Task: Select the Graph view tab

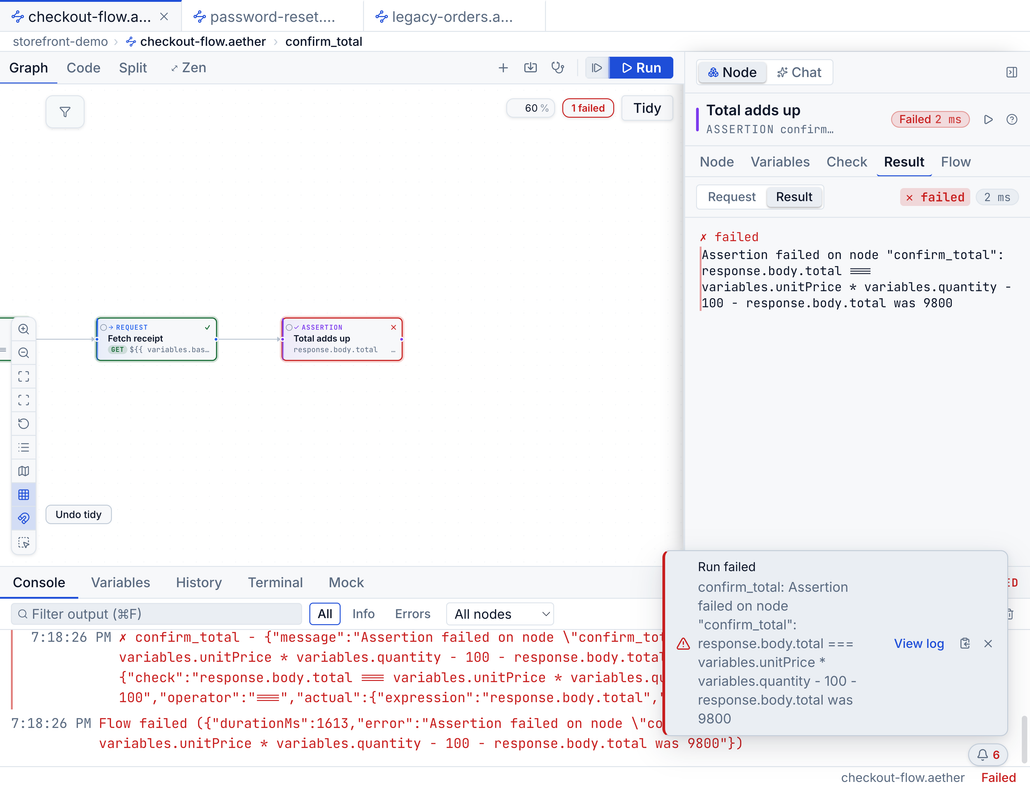Action: [28, 68]
